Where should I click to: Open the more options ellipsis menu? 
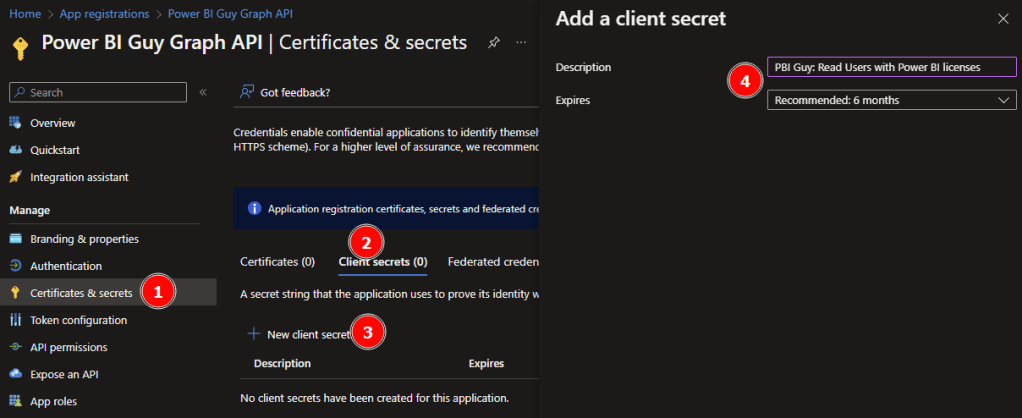pos(521,43)
